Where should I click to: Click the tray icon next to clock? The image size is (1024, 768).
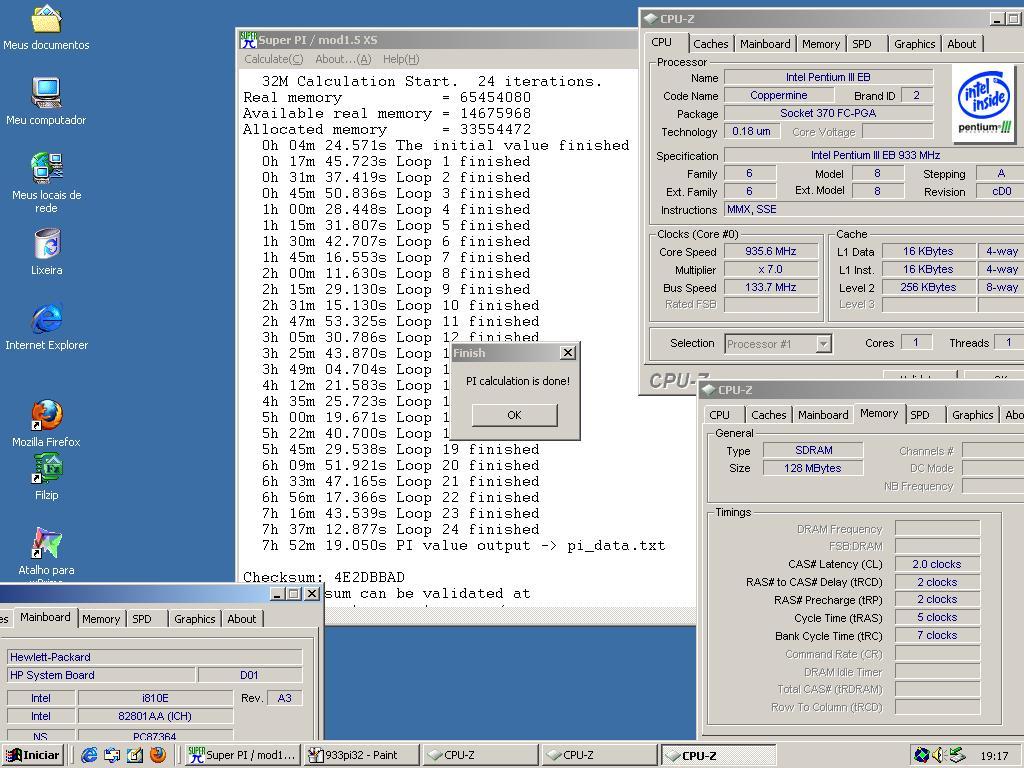tap(957, 755)
